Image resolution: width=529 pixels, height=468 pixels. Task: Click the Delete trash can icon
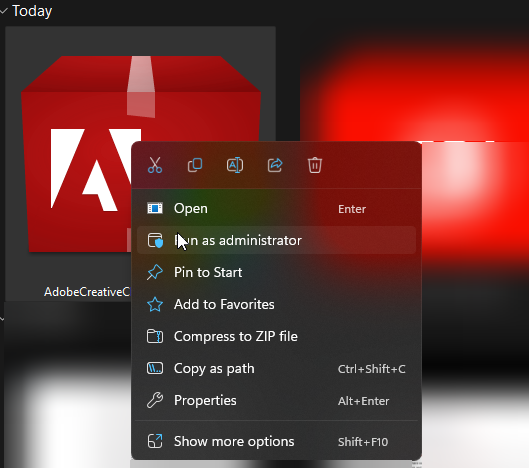point(315,165)
